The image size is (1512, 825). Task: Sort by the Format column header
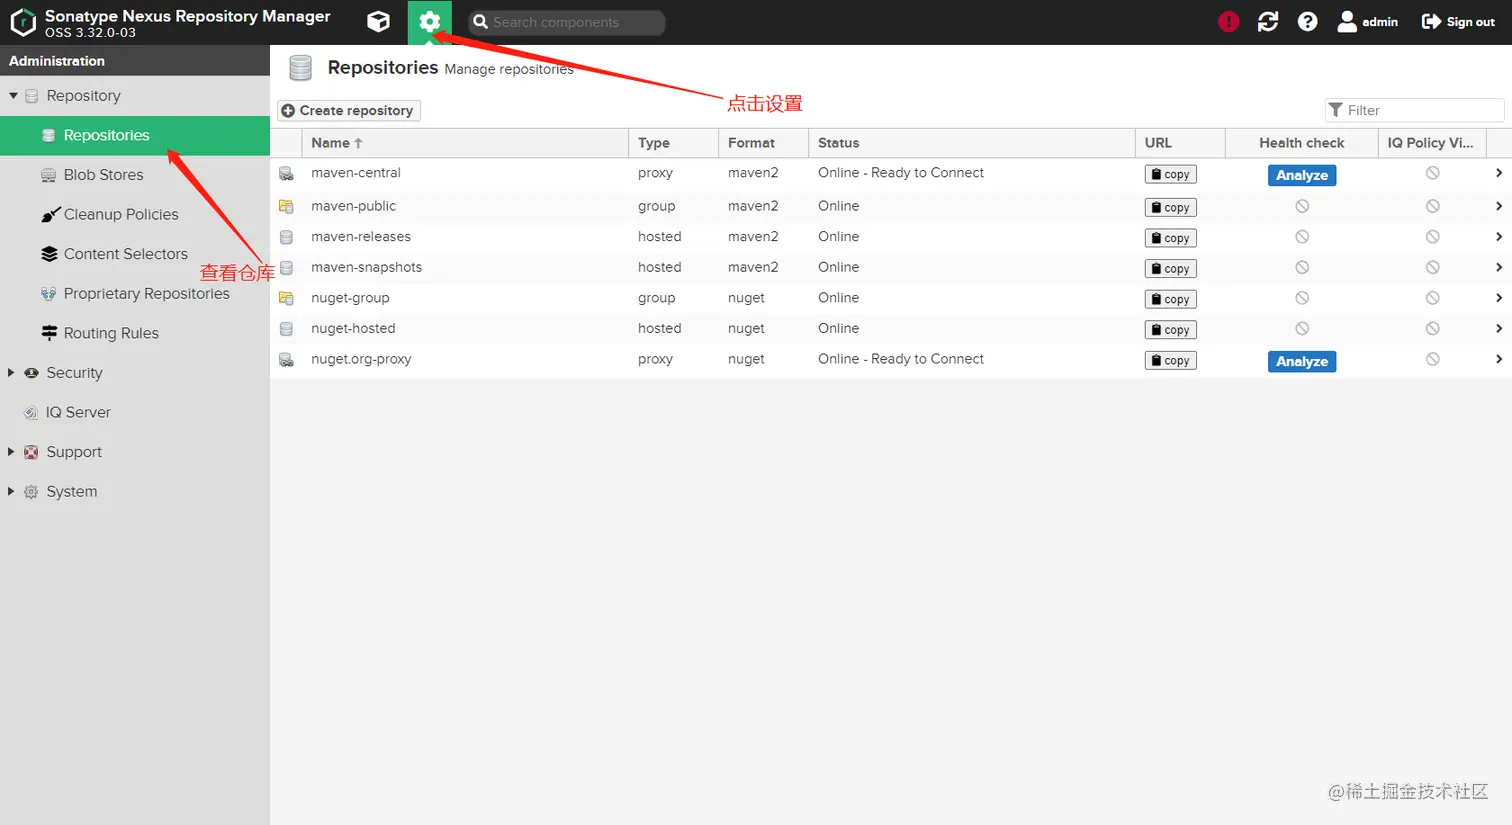(763, 143)
